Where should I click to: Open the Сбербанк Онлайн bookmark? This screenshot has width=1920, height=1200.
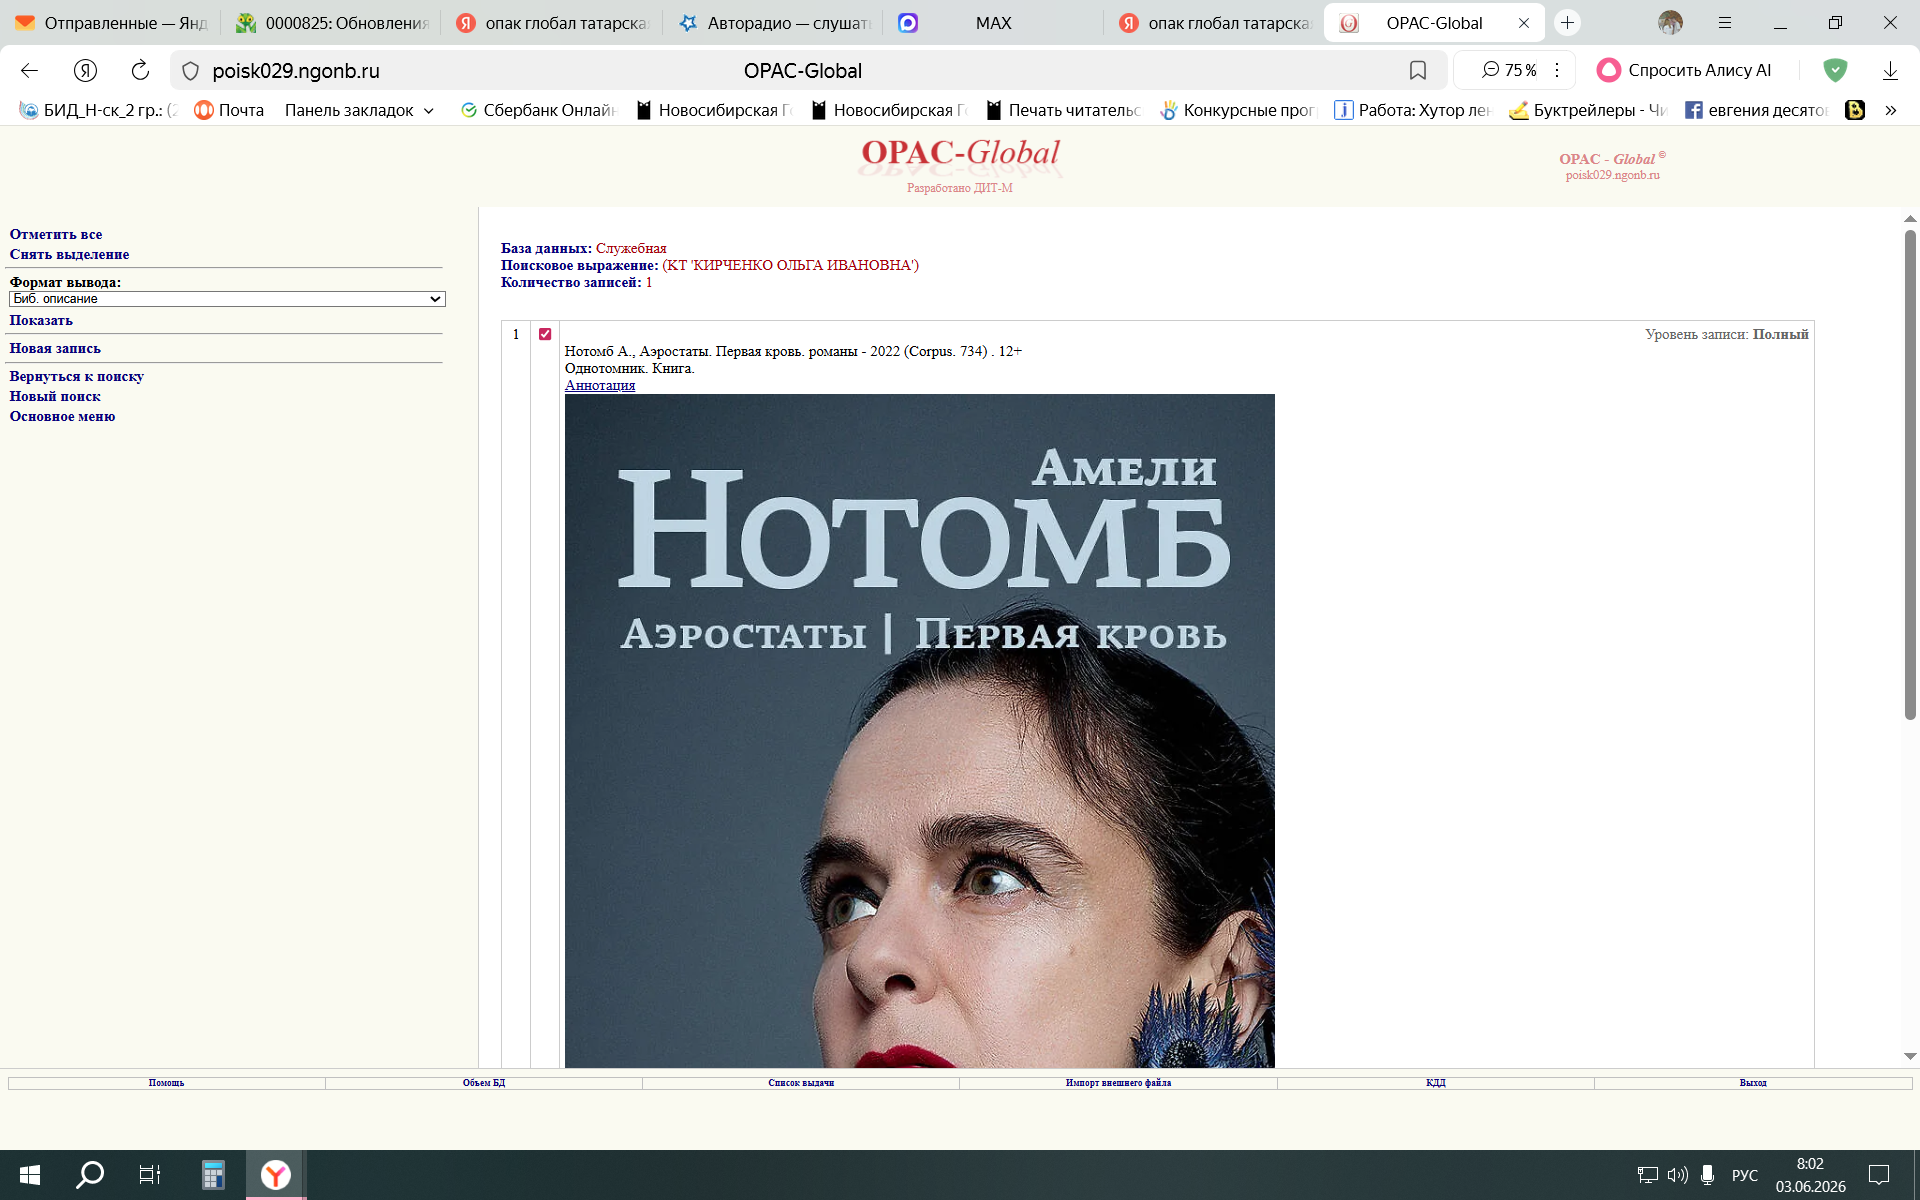click(538, 110)
